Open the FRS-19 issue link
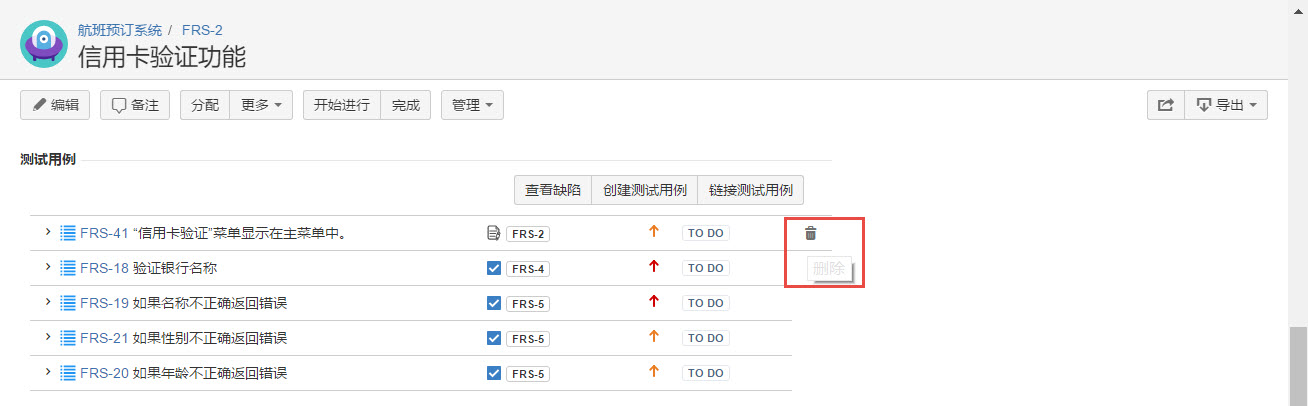The height and width of the screenshot is (406, 1308). point(104,304)
